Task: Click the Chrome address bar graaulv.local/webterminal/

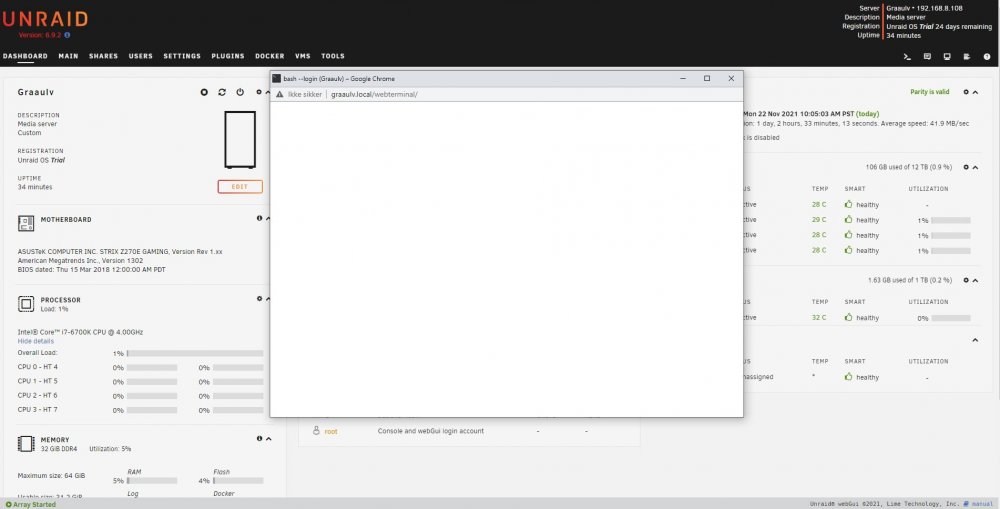Action: tap(374, 94)
